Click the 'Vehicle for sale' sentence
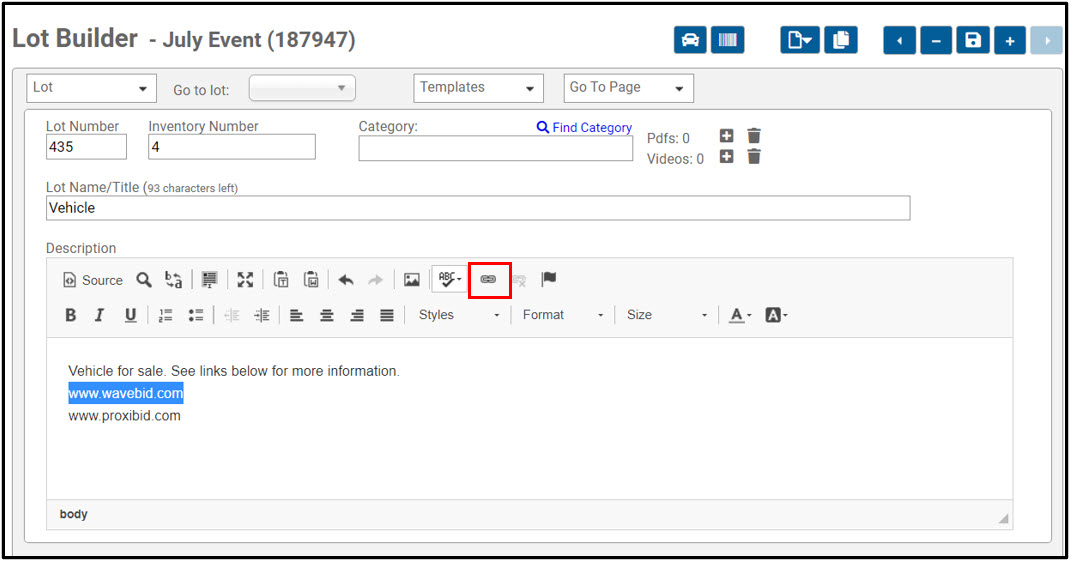The height and width of the screenshot is (562, 1071). 234,371
